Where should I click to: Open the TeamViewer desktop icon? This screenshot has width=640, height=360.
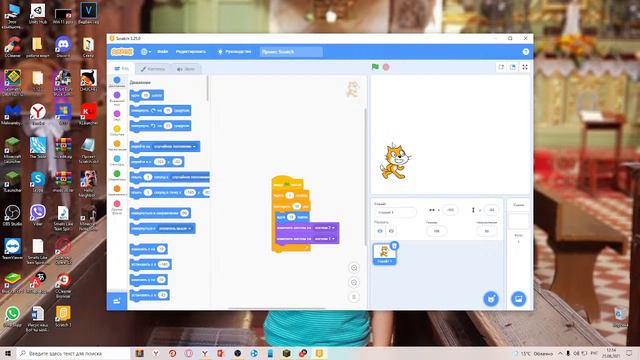tap(12, 249)
